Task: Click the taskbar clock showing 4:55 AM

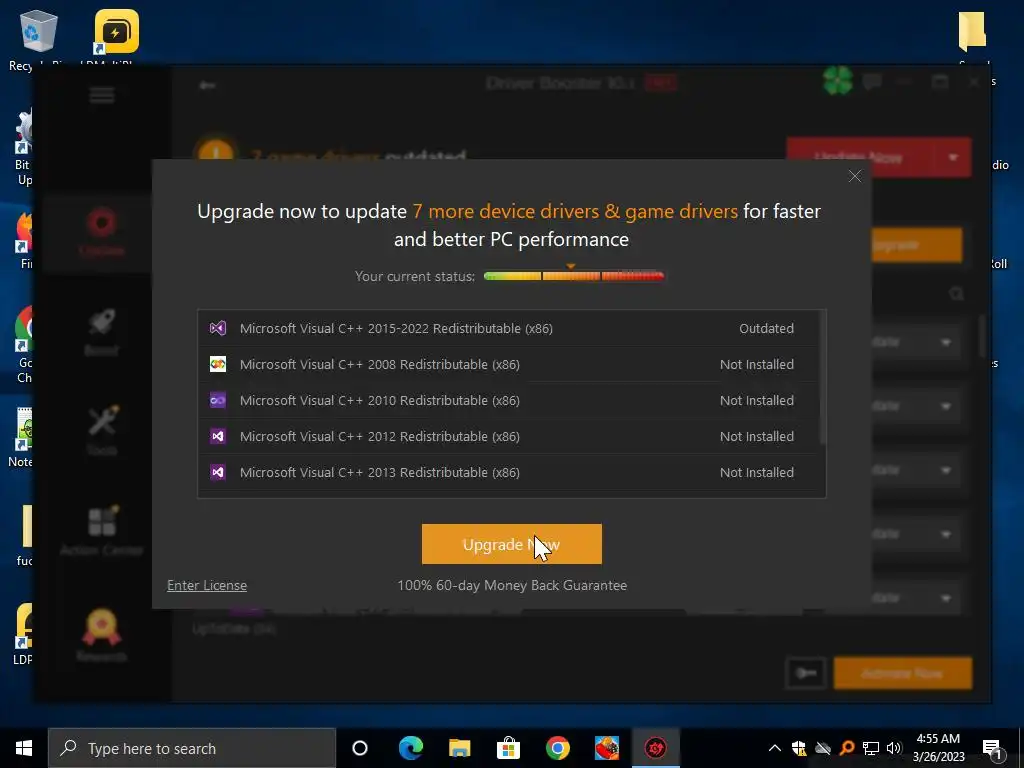Action: click(938, 748)
